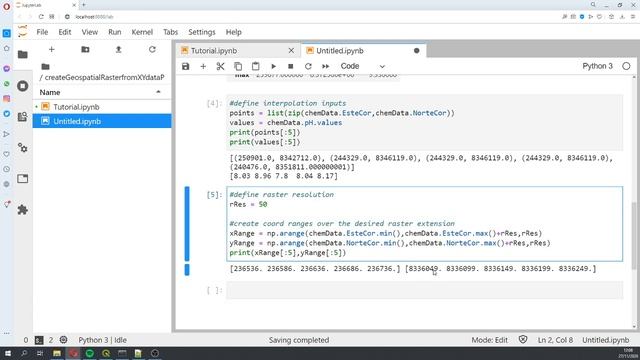Click Untitled.ipynb in the status bar
Screen dimensions: 640x360
pyautogui.click(x=605, y=340)
